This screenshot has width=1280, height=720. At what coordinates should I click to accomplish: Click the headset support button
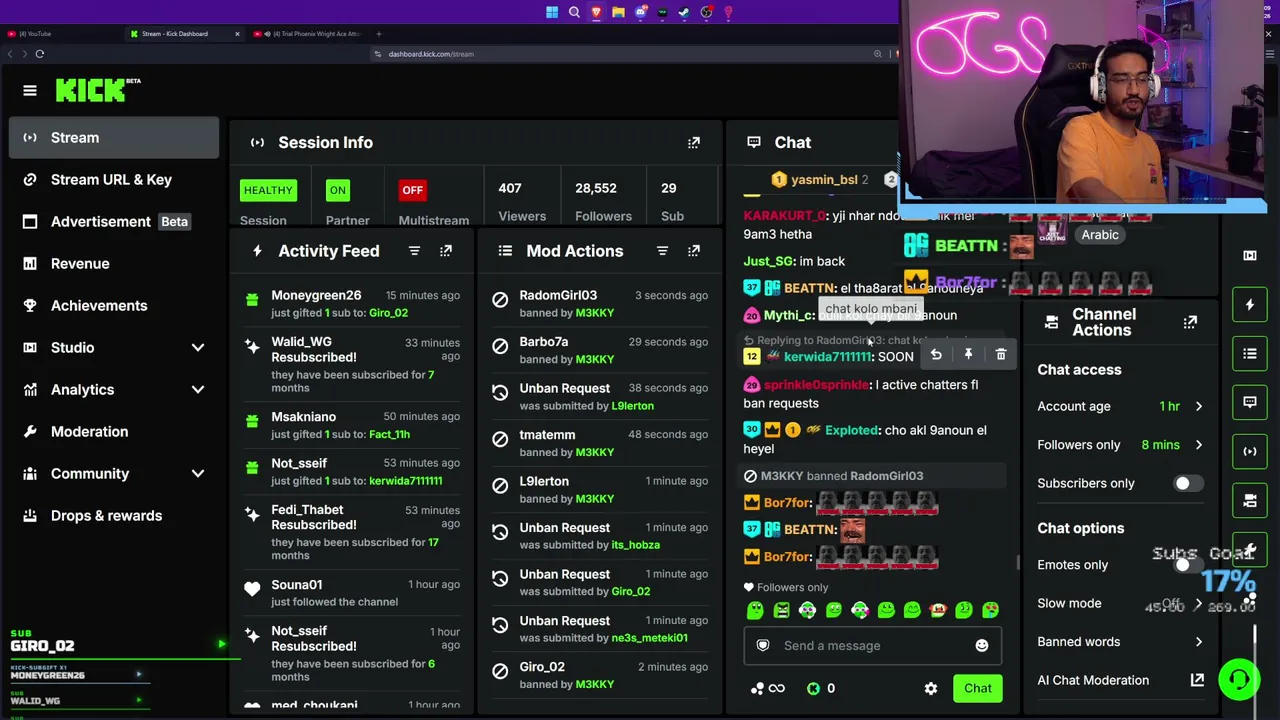coord(1239,680)
